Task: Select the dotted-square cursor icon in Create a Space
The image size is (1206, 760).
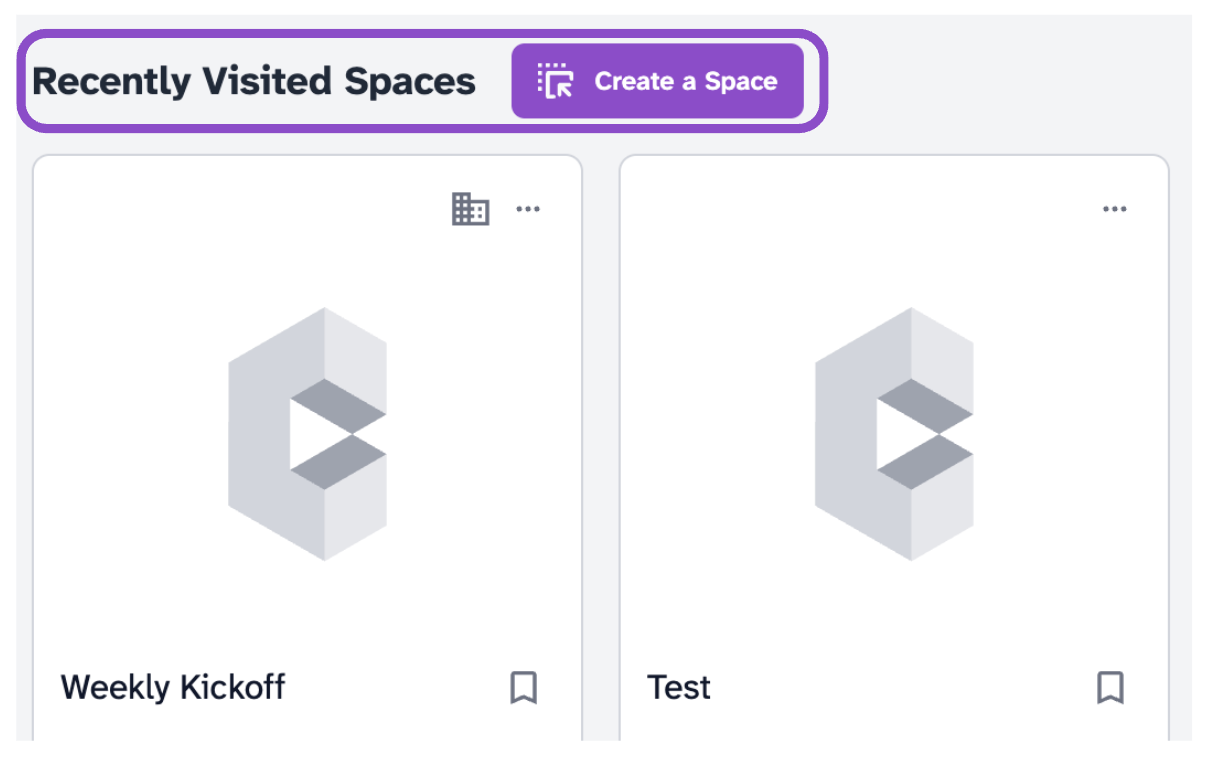Action: click(555, 81)
